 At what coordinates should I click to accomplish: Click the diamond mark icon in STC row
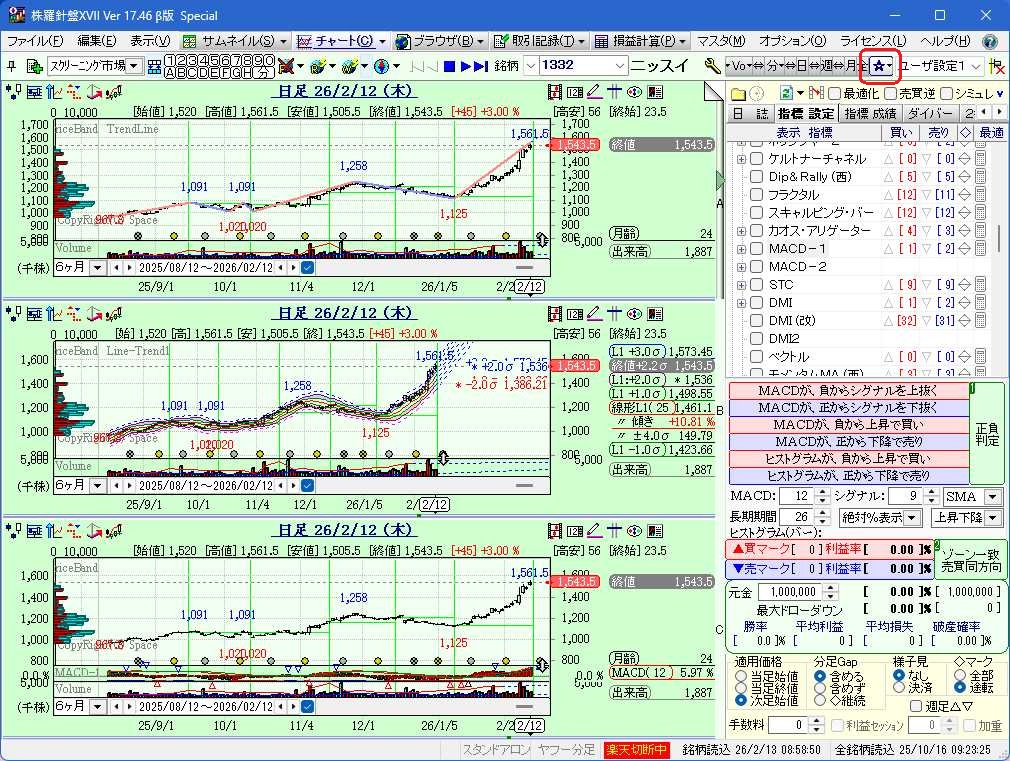pyautogui.click(x=965, y=285)
